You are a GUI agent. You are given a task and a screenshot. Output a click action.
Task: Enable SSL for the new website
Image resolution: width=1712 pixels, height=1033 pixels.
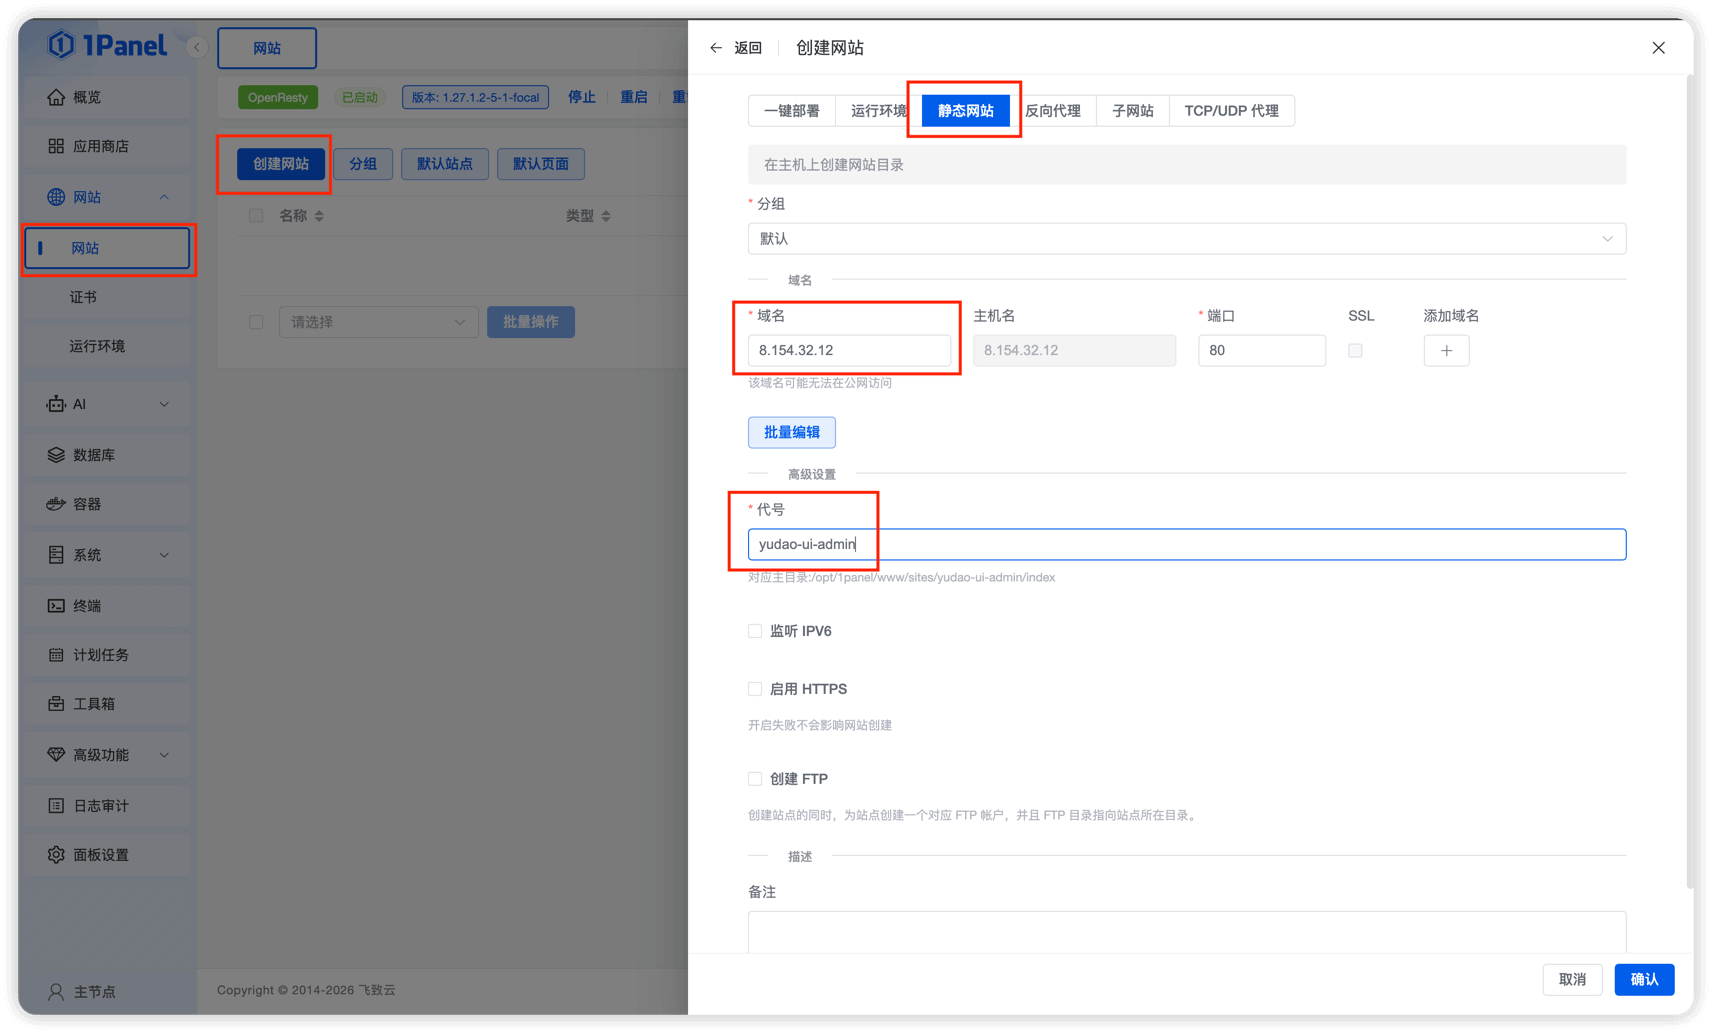point(1355,350)
